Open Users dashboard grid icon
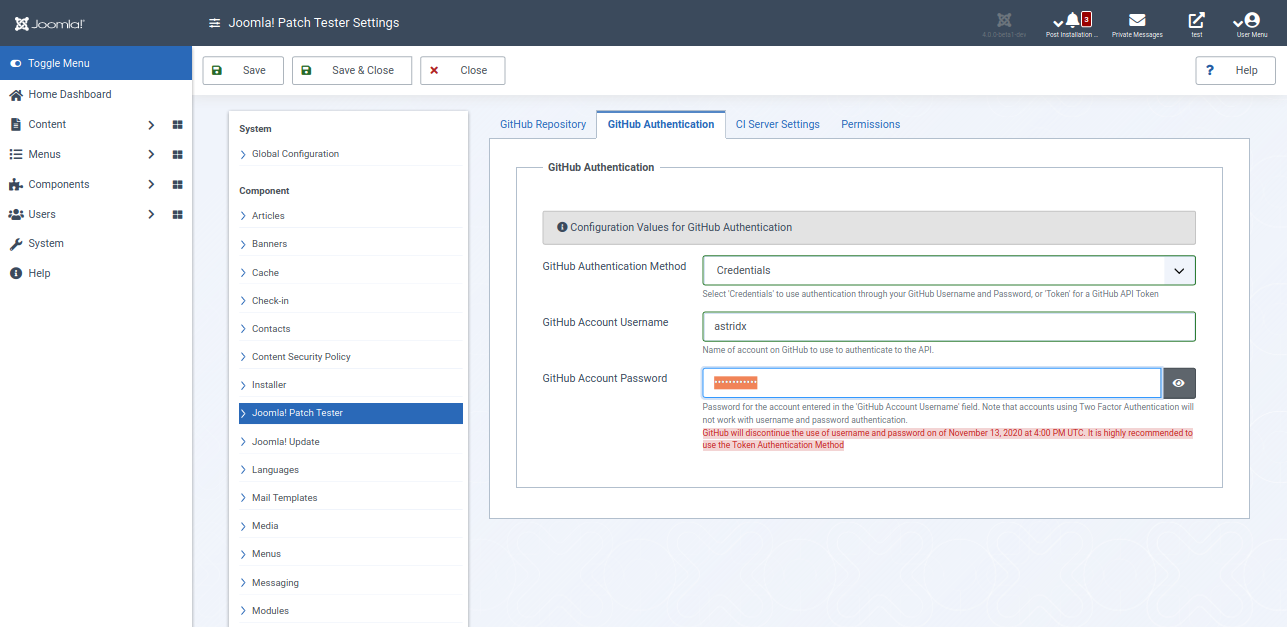Viewport: 1287px width, 627px height. coord(178,215)
